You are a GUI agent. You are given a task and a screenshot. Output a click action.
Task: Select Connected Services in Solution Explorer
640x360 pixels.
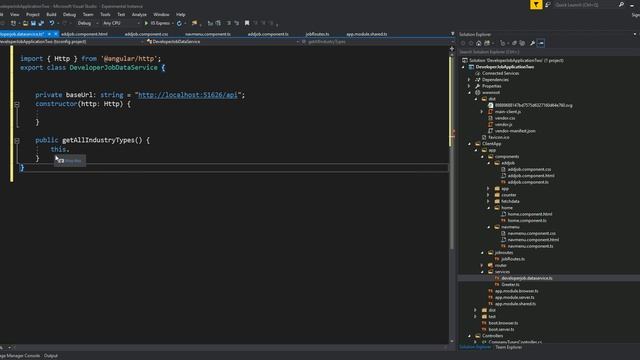click(x=500, y=73)
